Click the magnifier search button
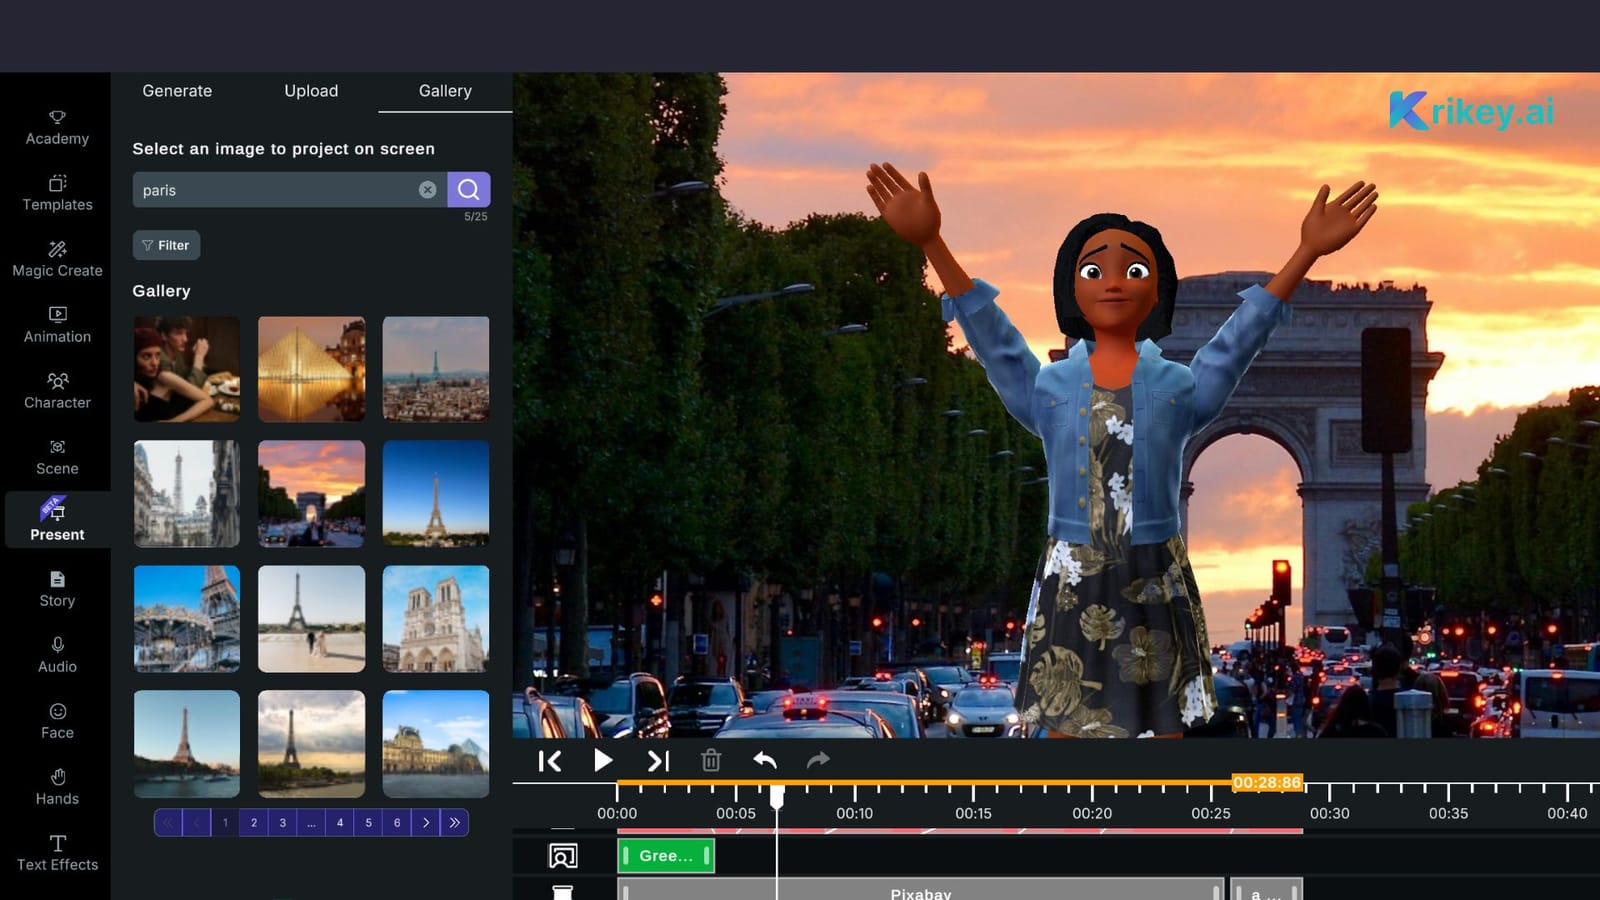This screenshot has height=900, width=1600. coord(468,190)
